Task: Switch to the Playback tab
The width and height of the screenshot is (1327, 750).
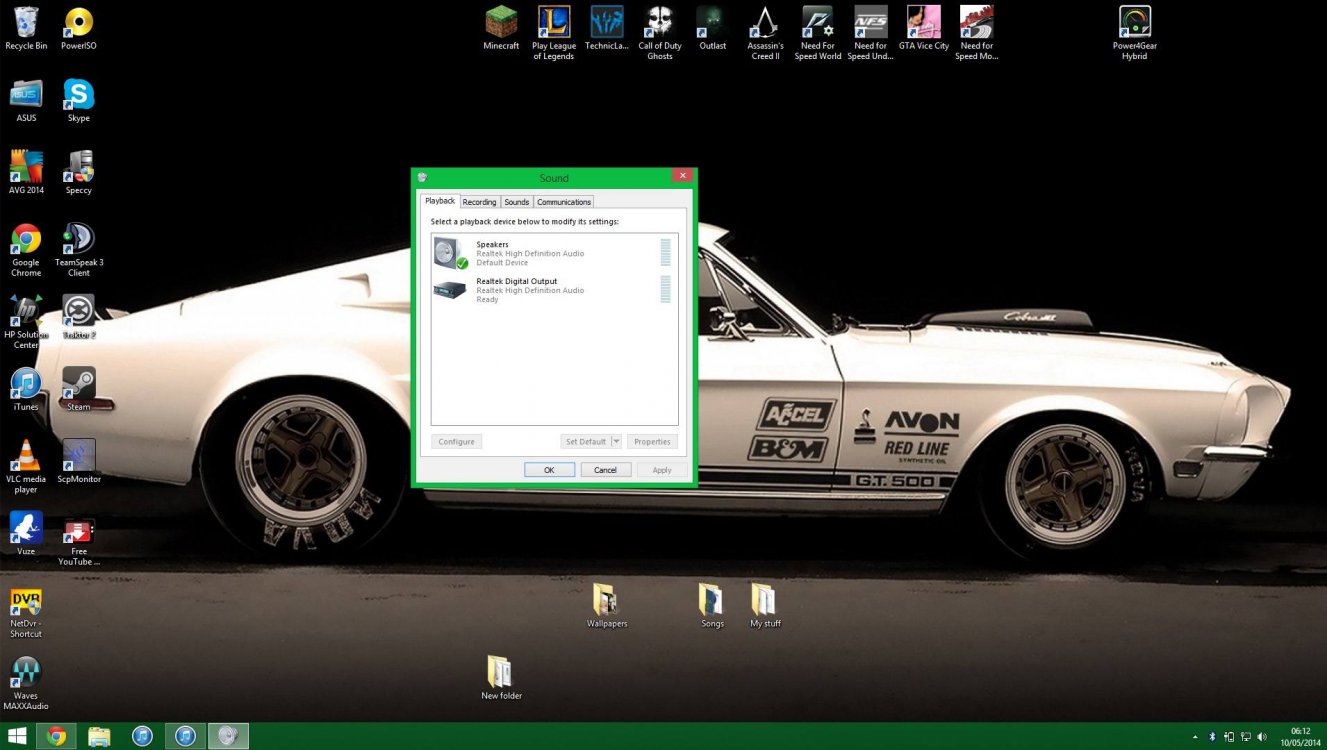Action: [x=440, y=201]
